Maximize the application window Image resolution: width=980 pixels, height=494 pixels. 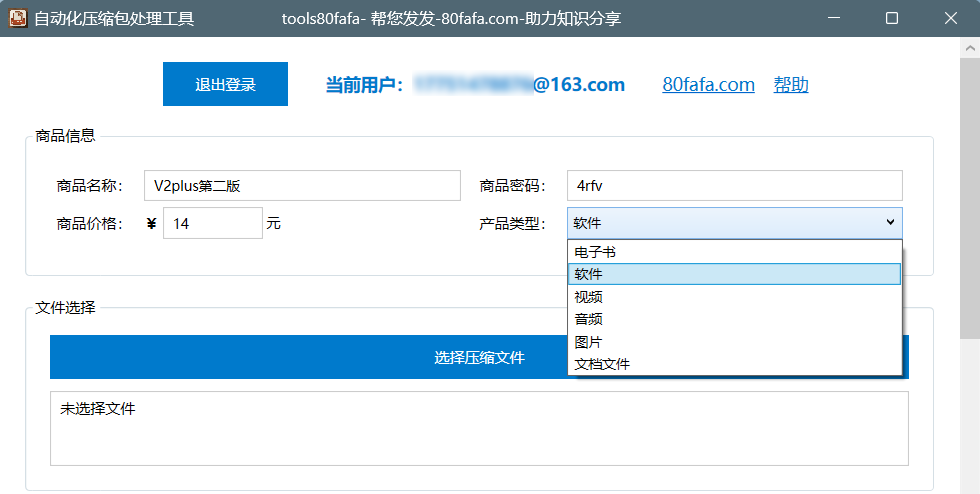click(x=892, y=18)
